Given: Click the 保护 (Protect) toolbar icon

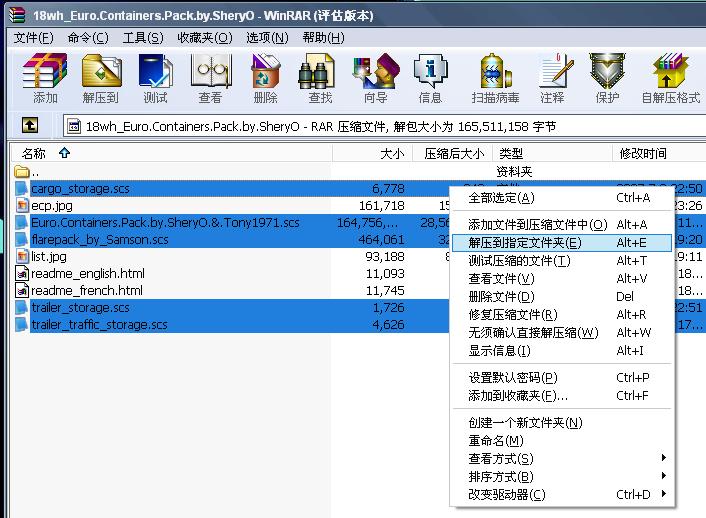Looking at the screenshot, I should coord(607,71).
